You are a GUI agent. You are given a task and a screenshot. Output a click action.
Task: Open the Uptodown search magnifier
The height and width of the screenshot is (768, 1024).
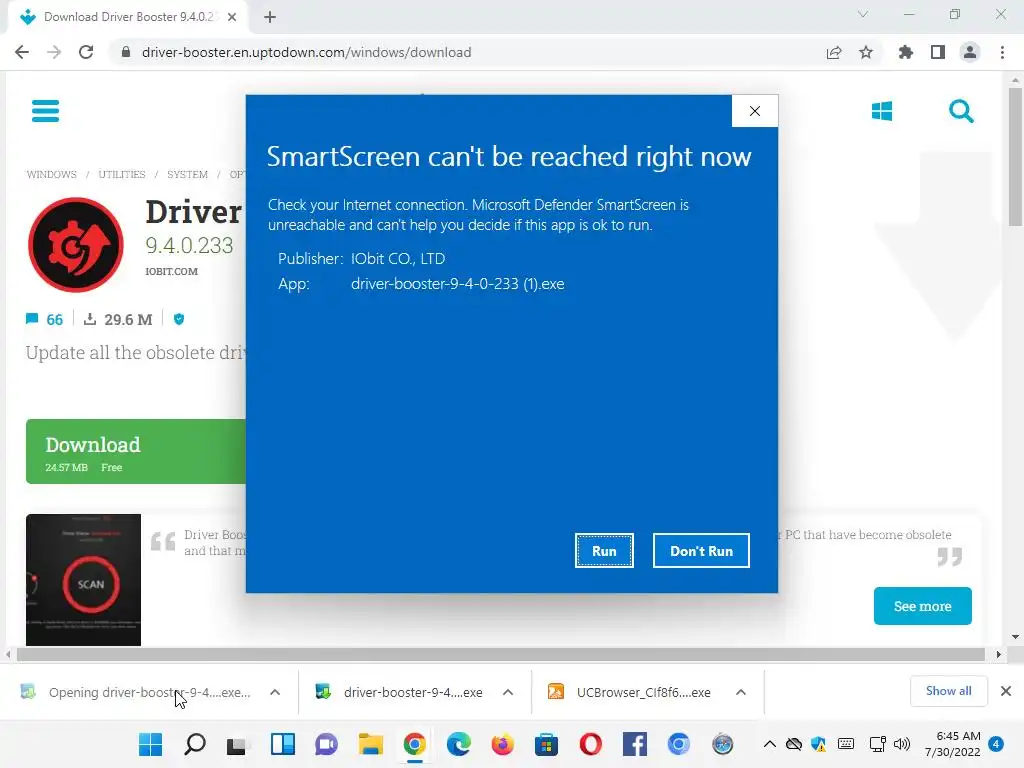tap(961, 111)
